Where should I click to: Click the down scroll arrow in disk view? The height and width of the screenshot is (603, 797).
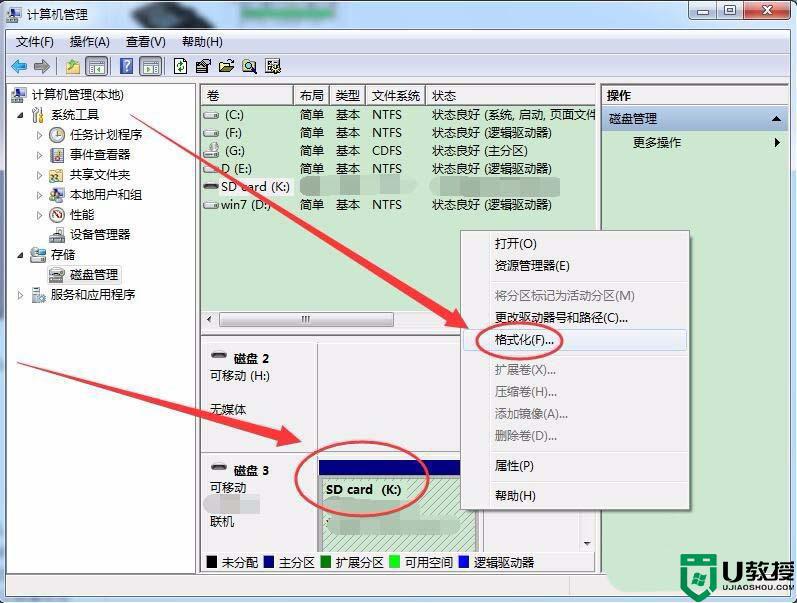tap(587, 544)
